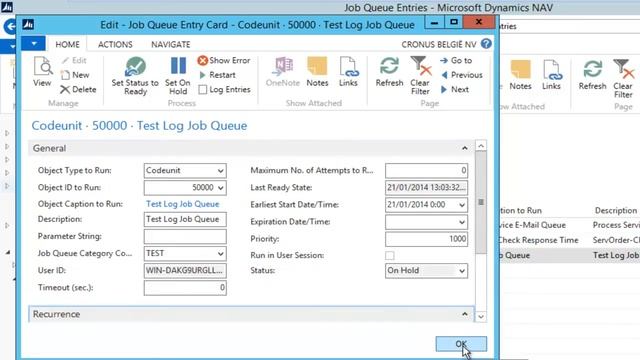Refresh the Job Queue Entry Card
Image resolution: width=640 pixels, height=360 pixels.
389,71
